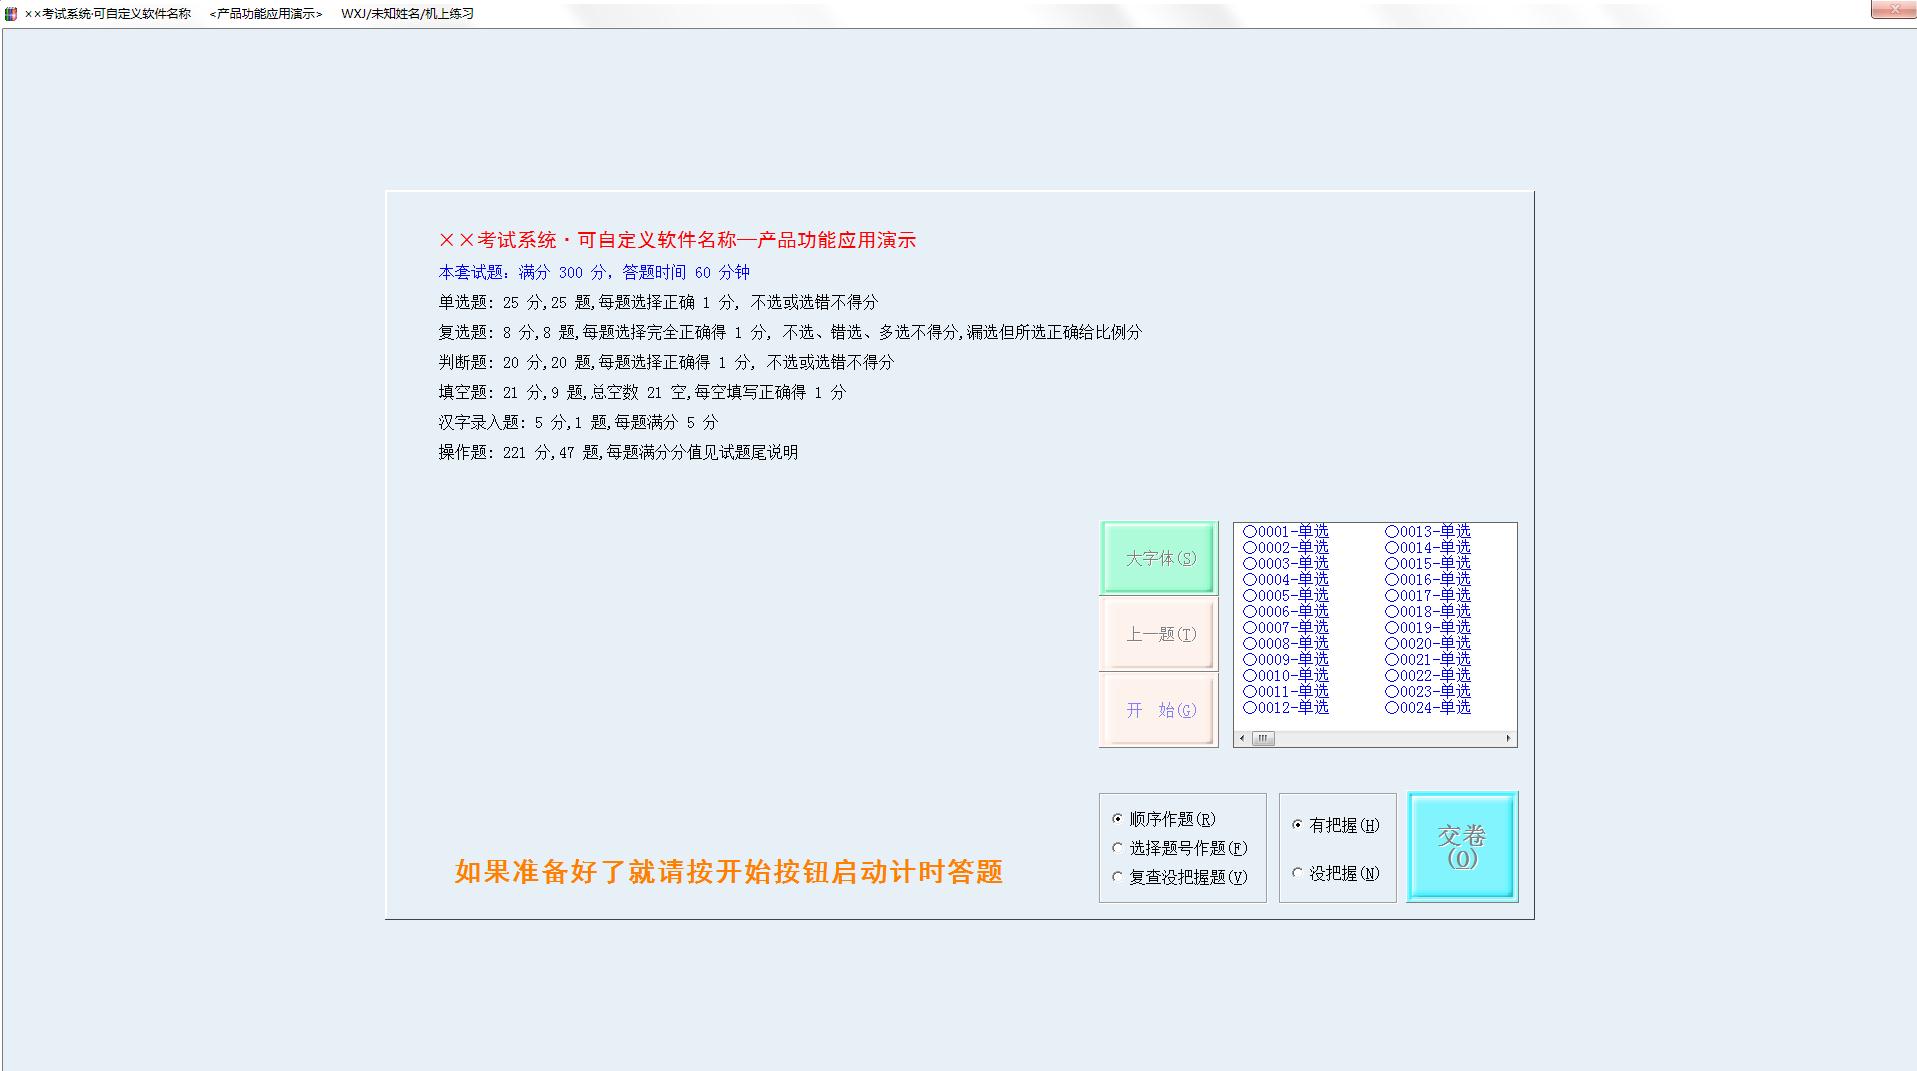Viewport: 1917px width, 1071px height.
Task: Close the exam system window
Action: pyautogui.click(x=1893, y=9)
